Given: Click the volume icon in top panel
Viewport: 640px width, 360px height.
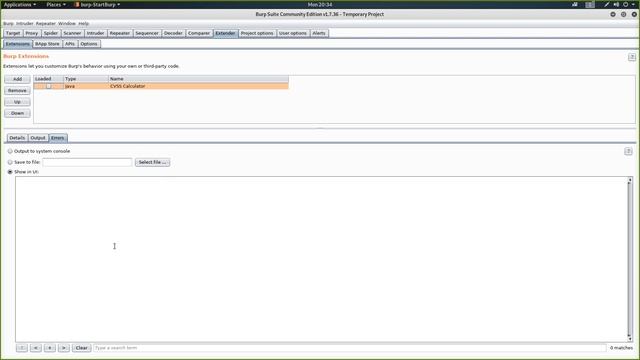Looking at the screenshot, I should pyautogui.click(x=616, y=4).
